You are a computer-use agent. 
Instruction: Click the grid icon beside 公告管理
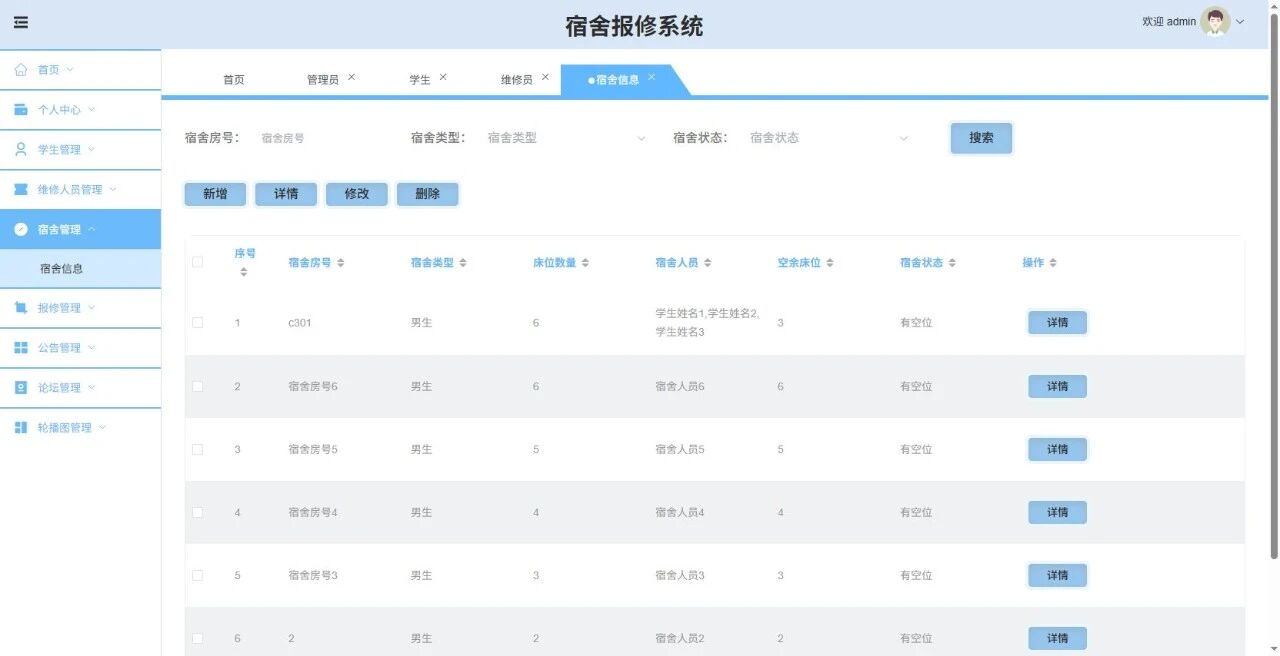click(21, 348)
